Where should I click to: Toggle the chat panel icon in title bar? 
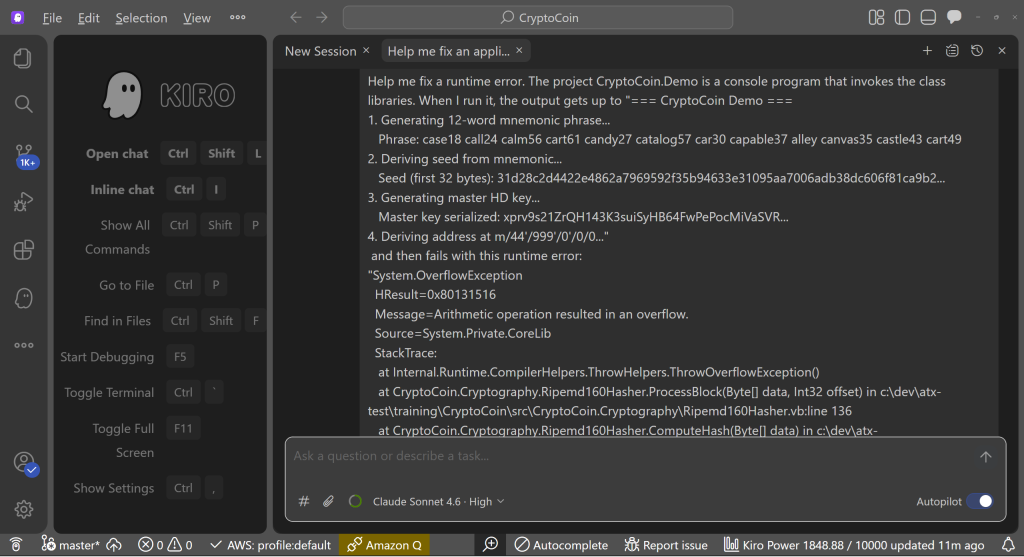coord(954,17)
